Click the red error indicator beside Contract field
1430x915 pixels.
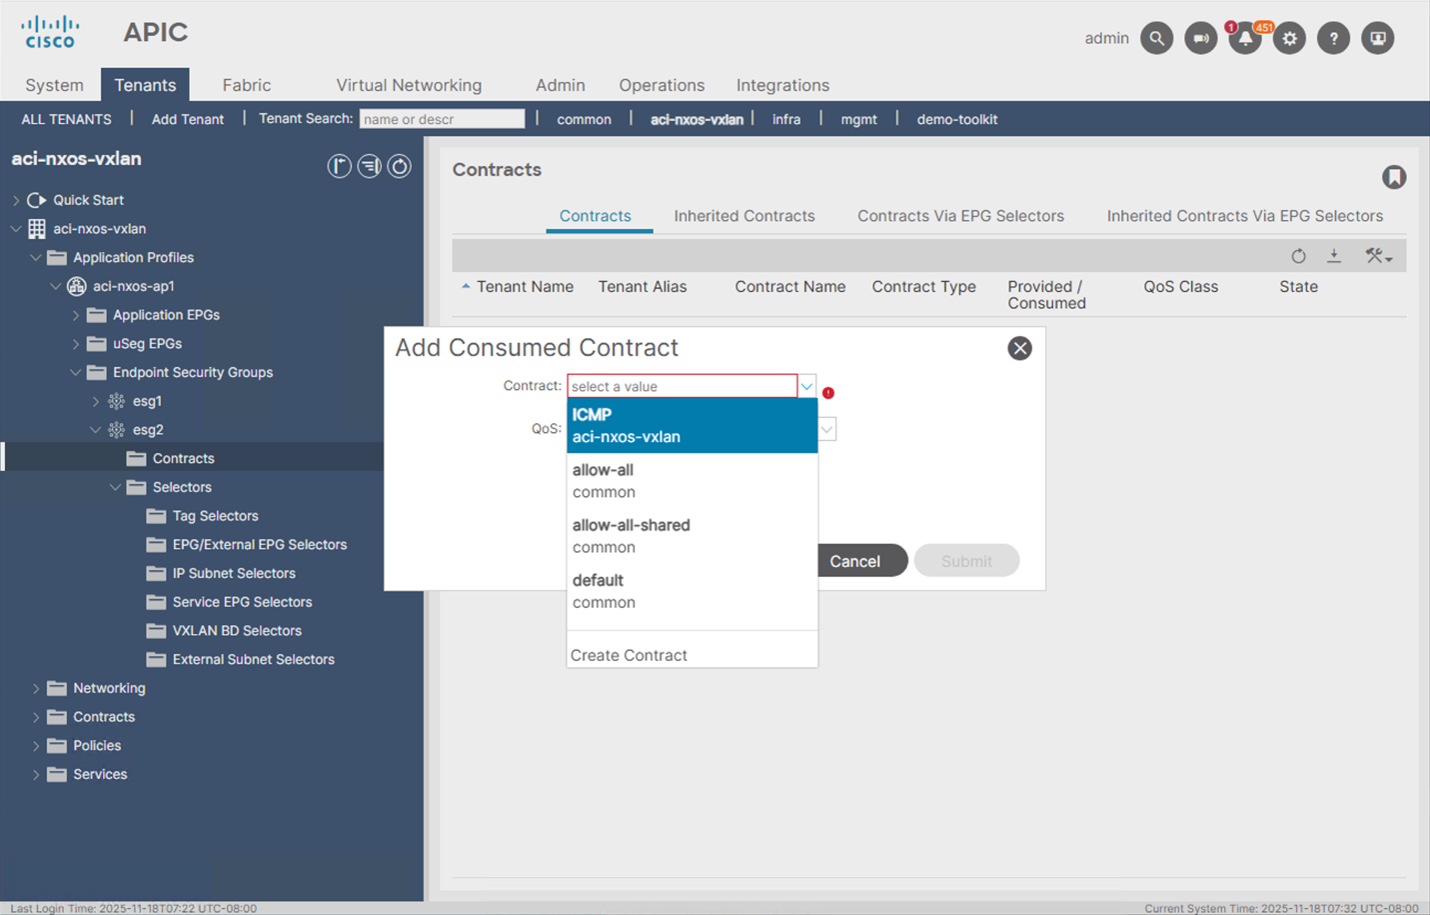point(828,393)
